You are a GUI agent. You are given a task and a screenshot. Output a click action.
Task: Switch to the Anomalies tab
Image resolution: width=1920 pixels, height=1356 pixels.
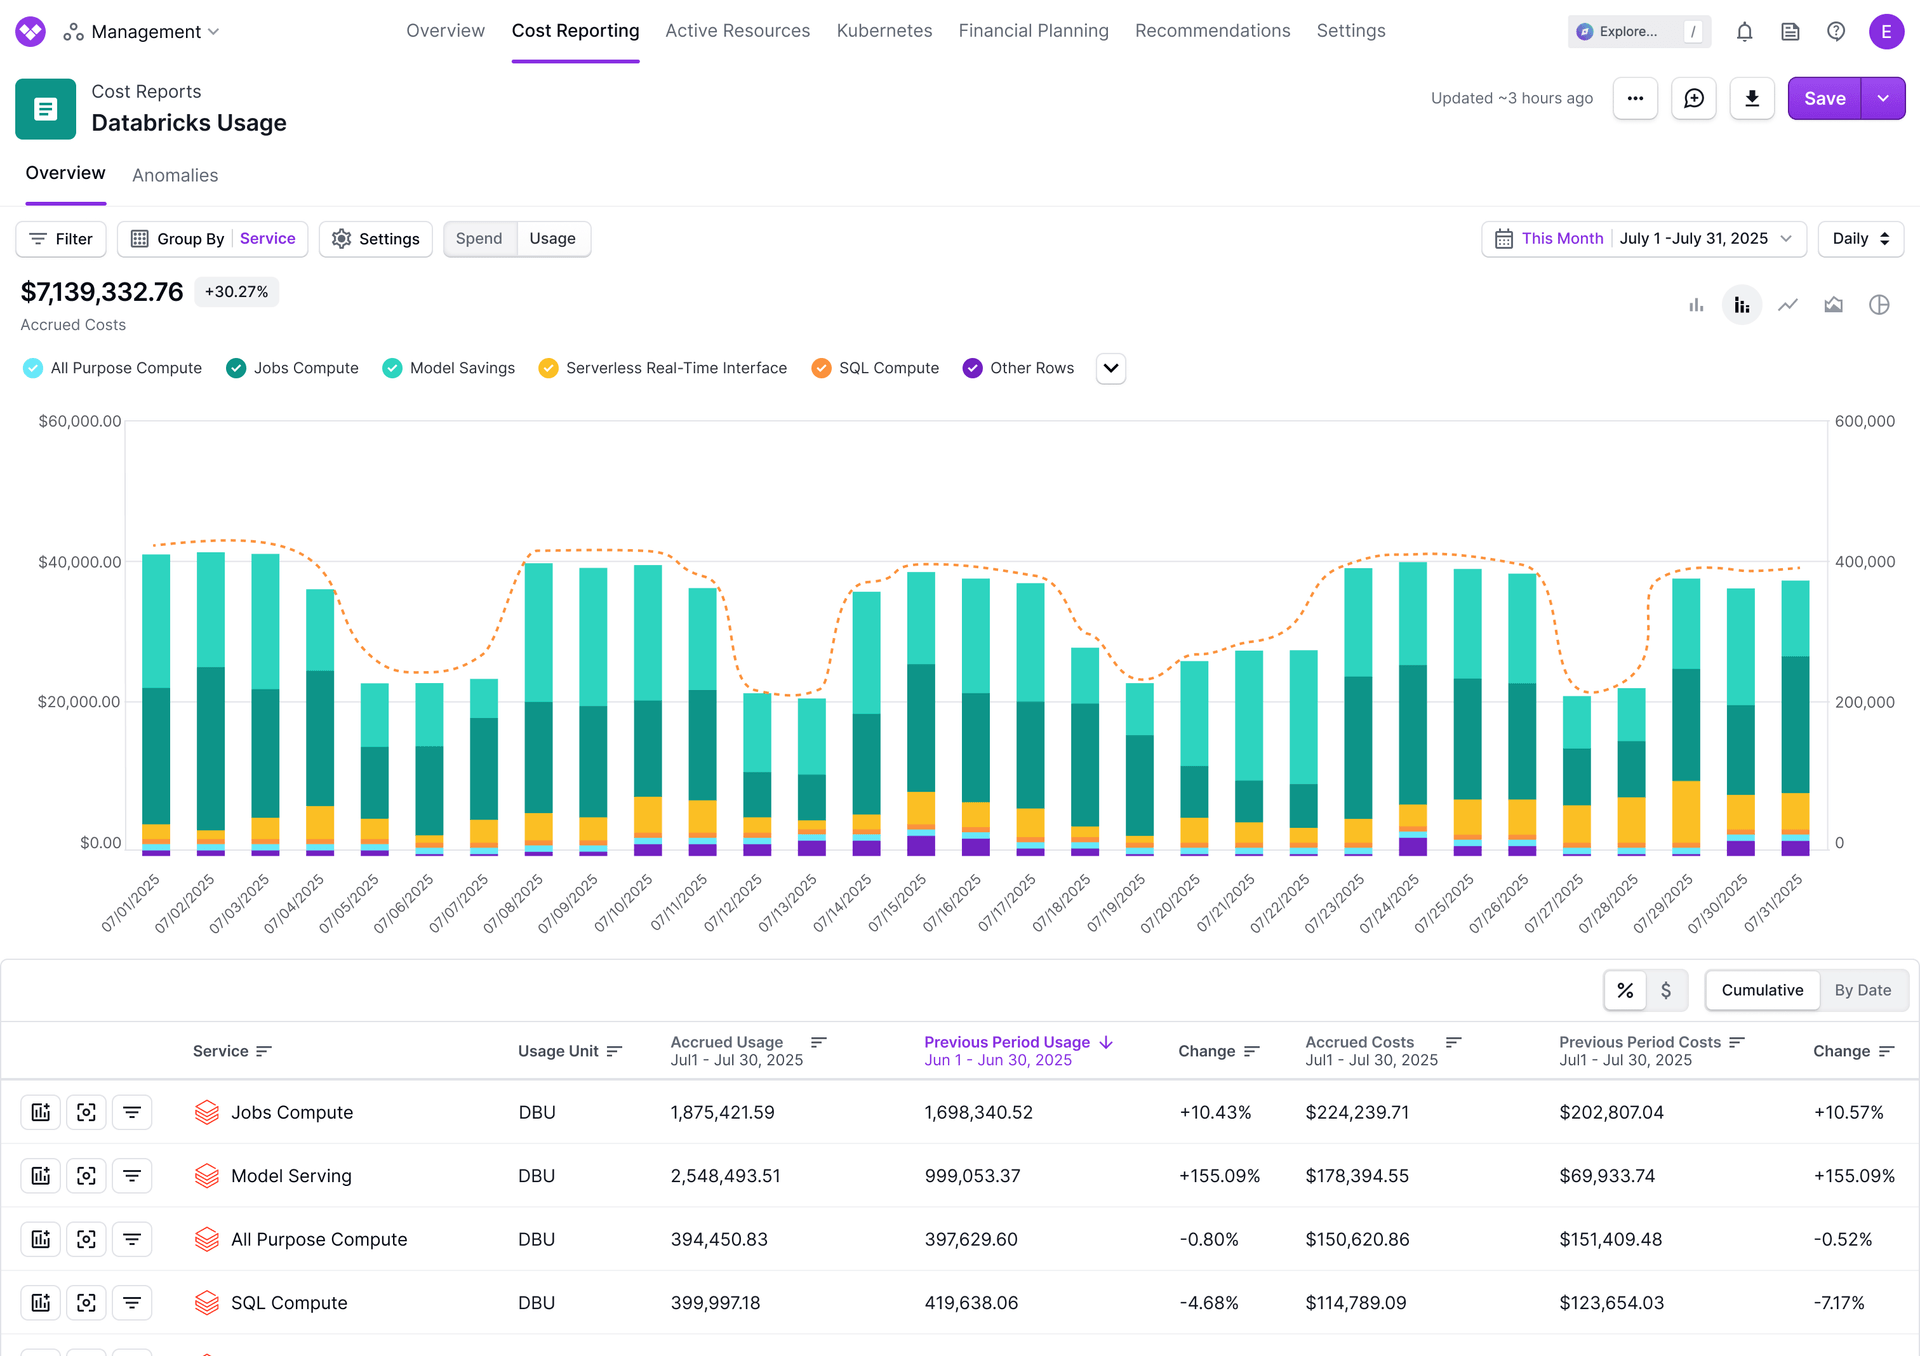(175, 175)
